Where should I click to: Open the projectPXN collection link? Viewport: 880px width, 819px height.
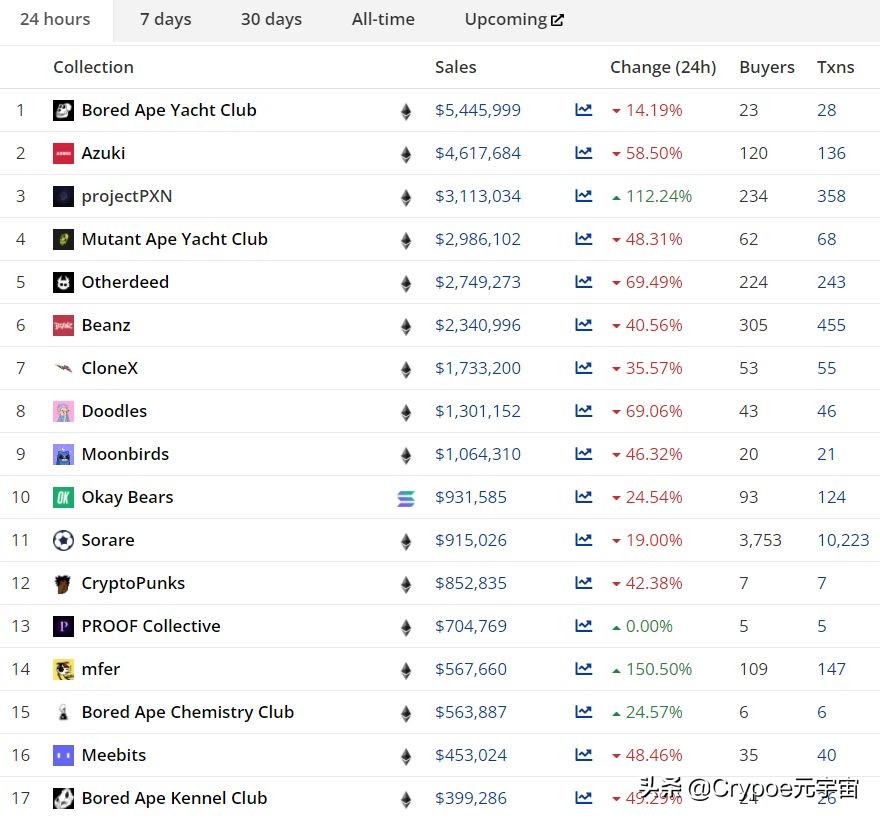[127, 196]
